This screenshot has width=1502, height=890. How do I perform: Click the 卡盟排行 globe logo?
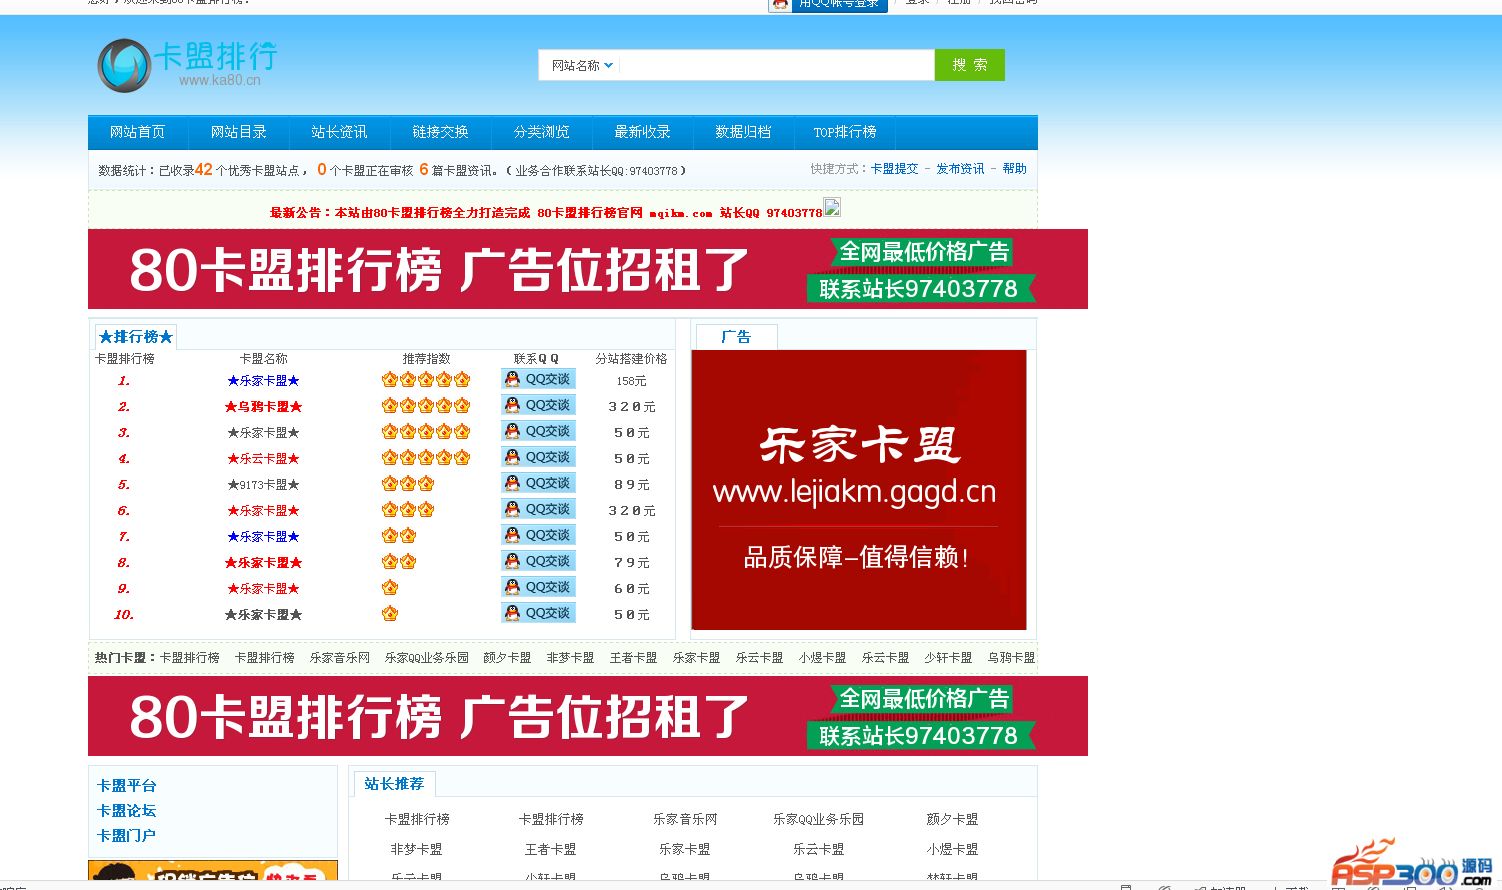[124, 66]
